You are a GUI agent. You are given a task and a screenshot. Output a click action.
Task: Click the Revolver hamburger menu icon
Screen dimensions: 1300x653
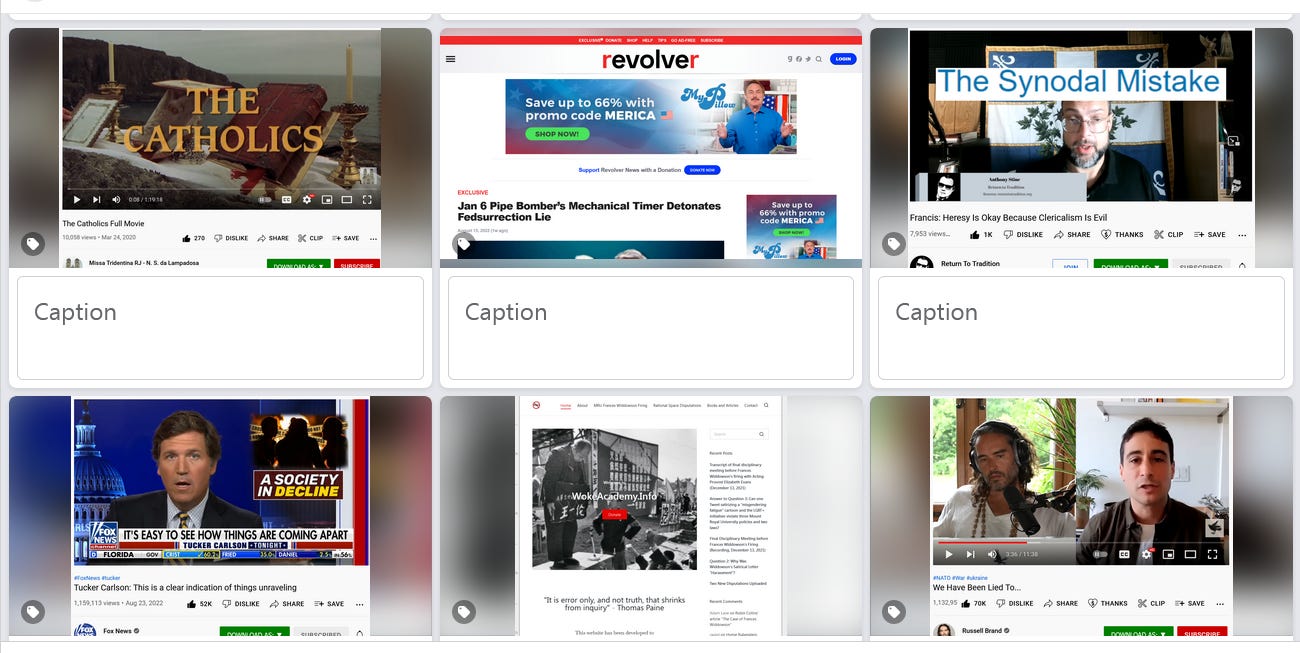click(x=450, y=59)
